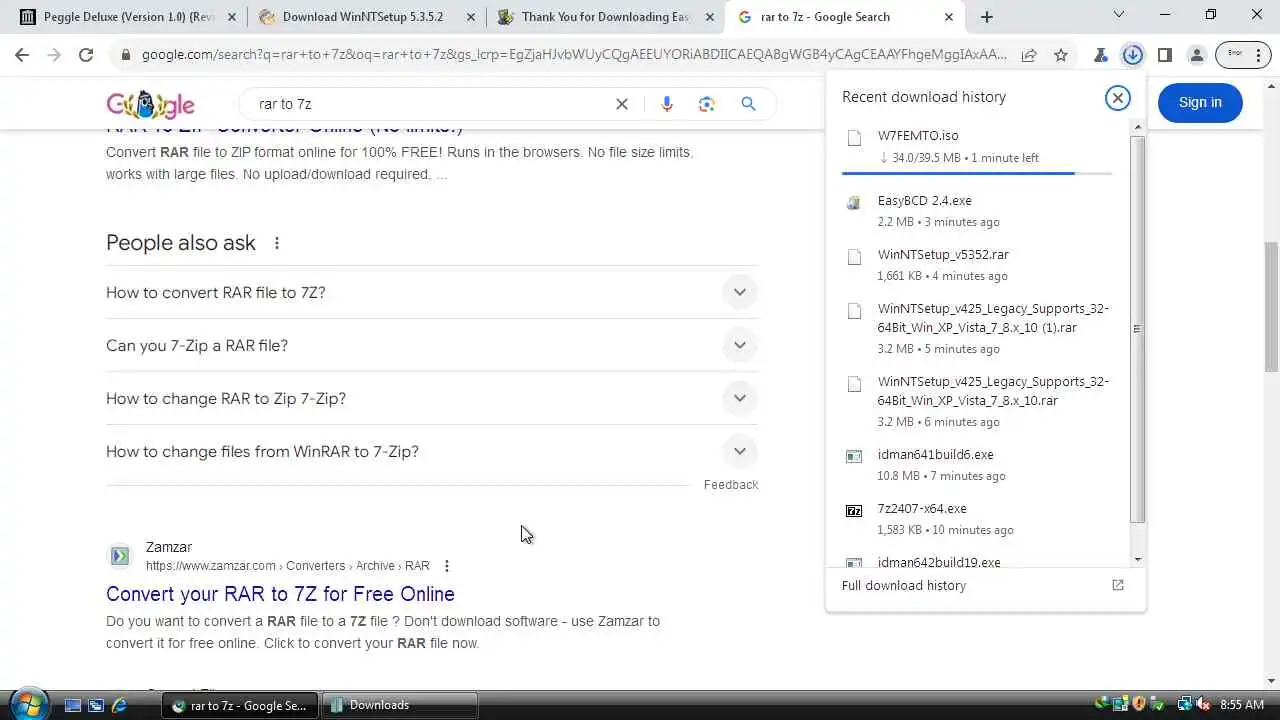Viewport: 1280px width, 720px height.
Task: Select the rar to 7z Google Search tab
Action: click(845, 17)
